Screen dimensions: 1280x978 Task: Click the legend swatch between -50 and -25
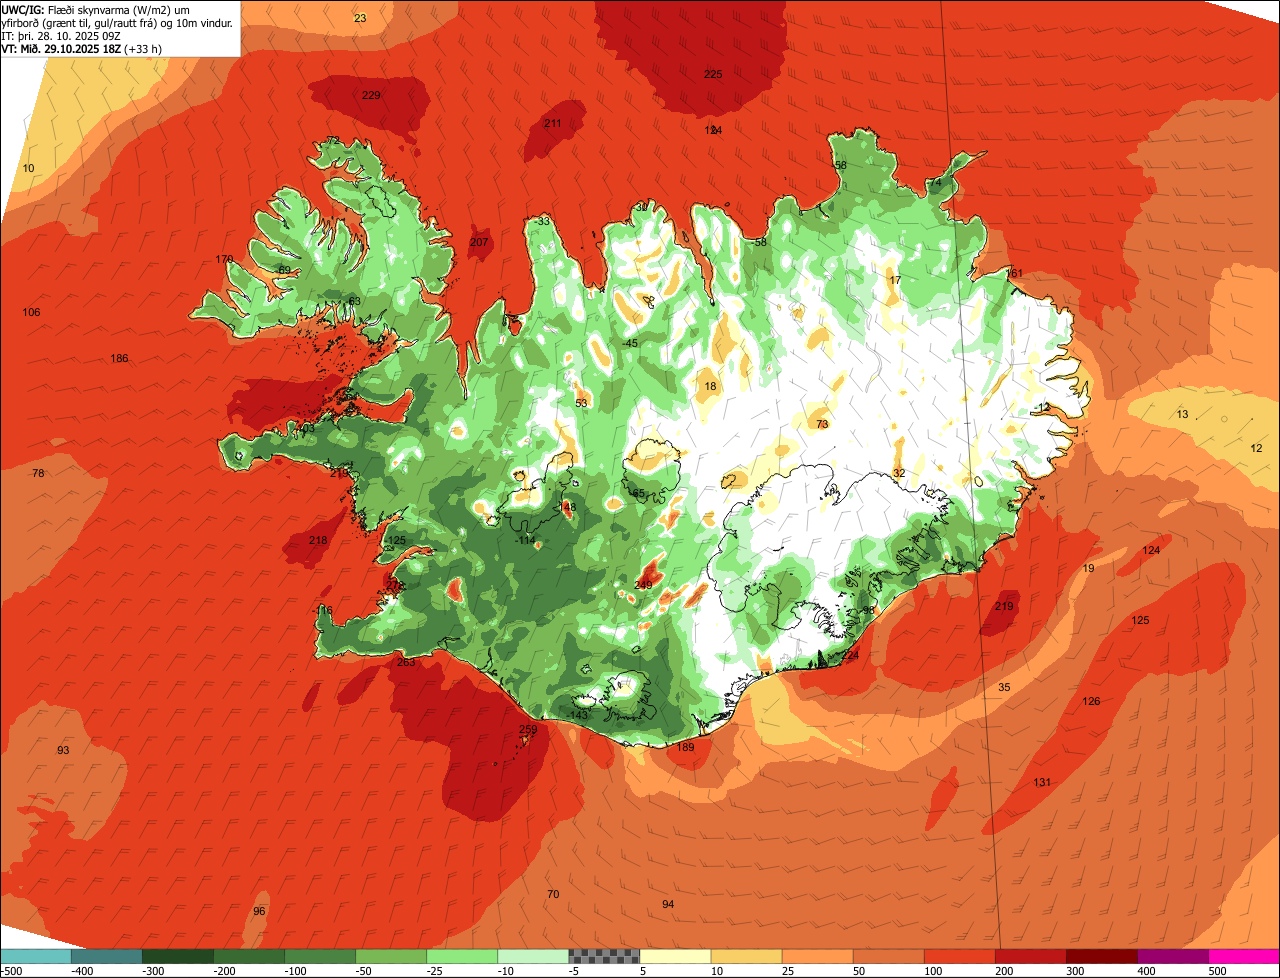[x=391, y=955]
